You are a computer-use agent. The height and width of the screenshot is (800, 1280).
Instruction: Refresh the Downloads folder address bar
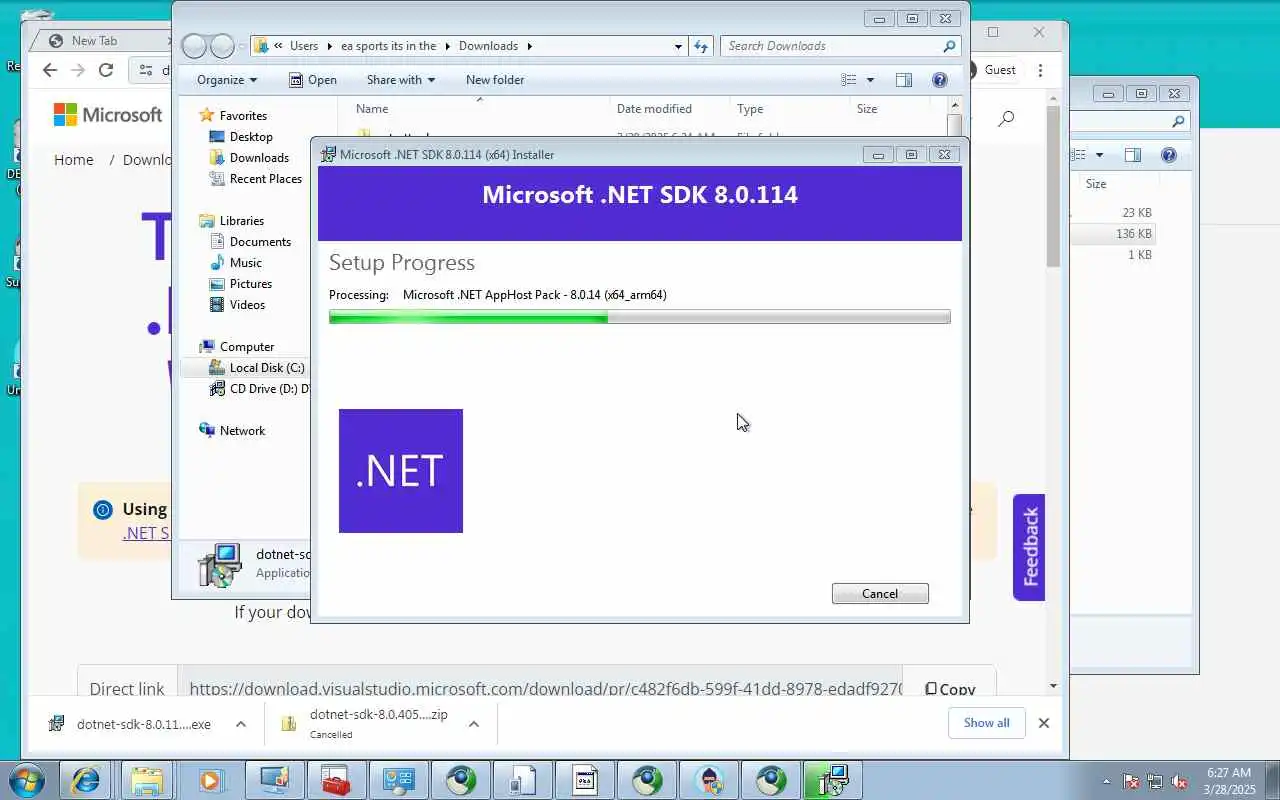coord(701,46)
